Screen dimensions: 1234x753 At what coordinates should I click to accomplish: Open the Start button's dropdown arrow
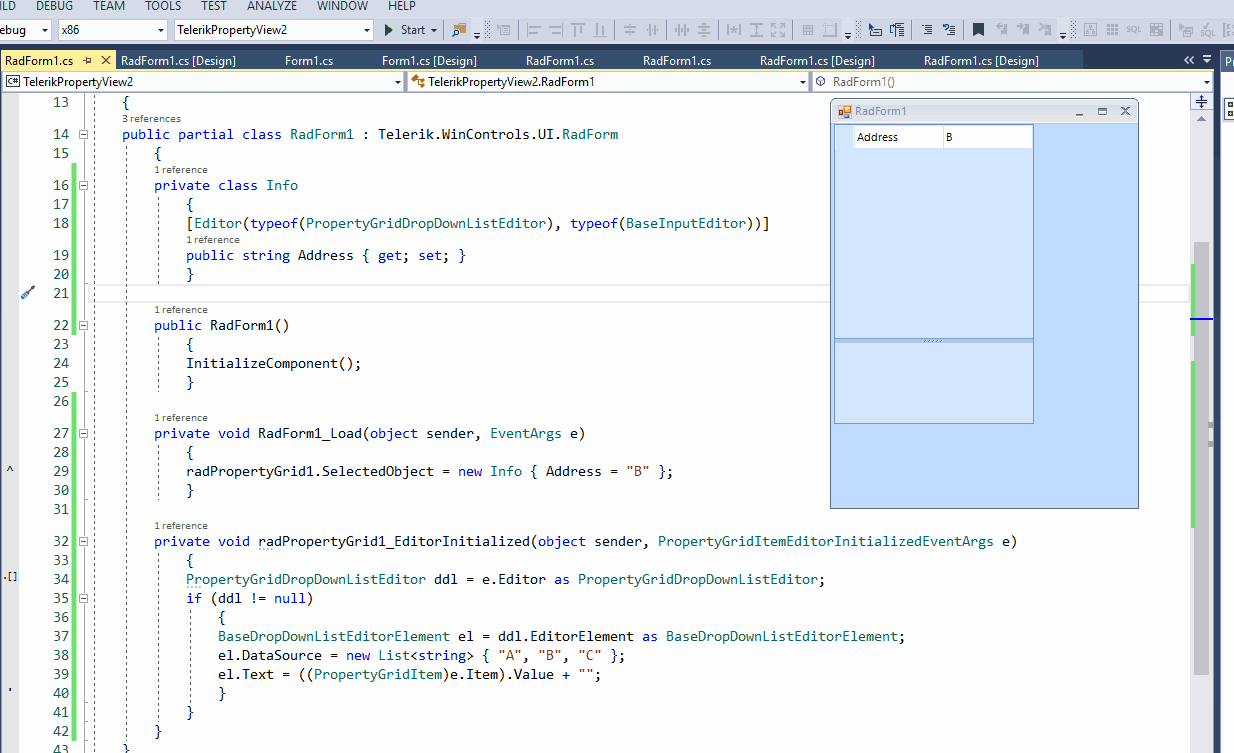pos(434,30)
